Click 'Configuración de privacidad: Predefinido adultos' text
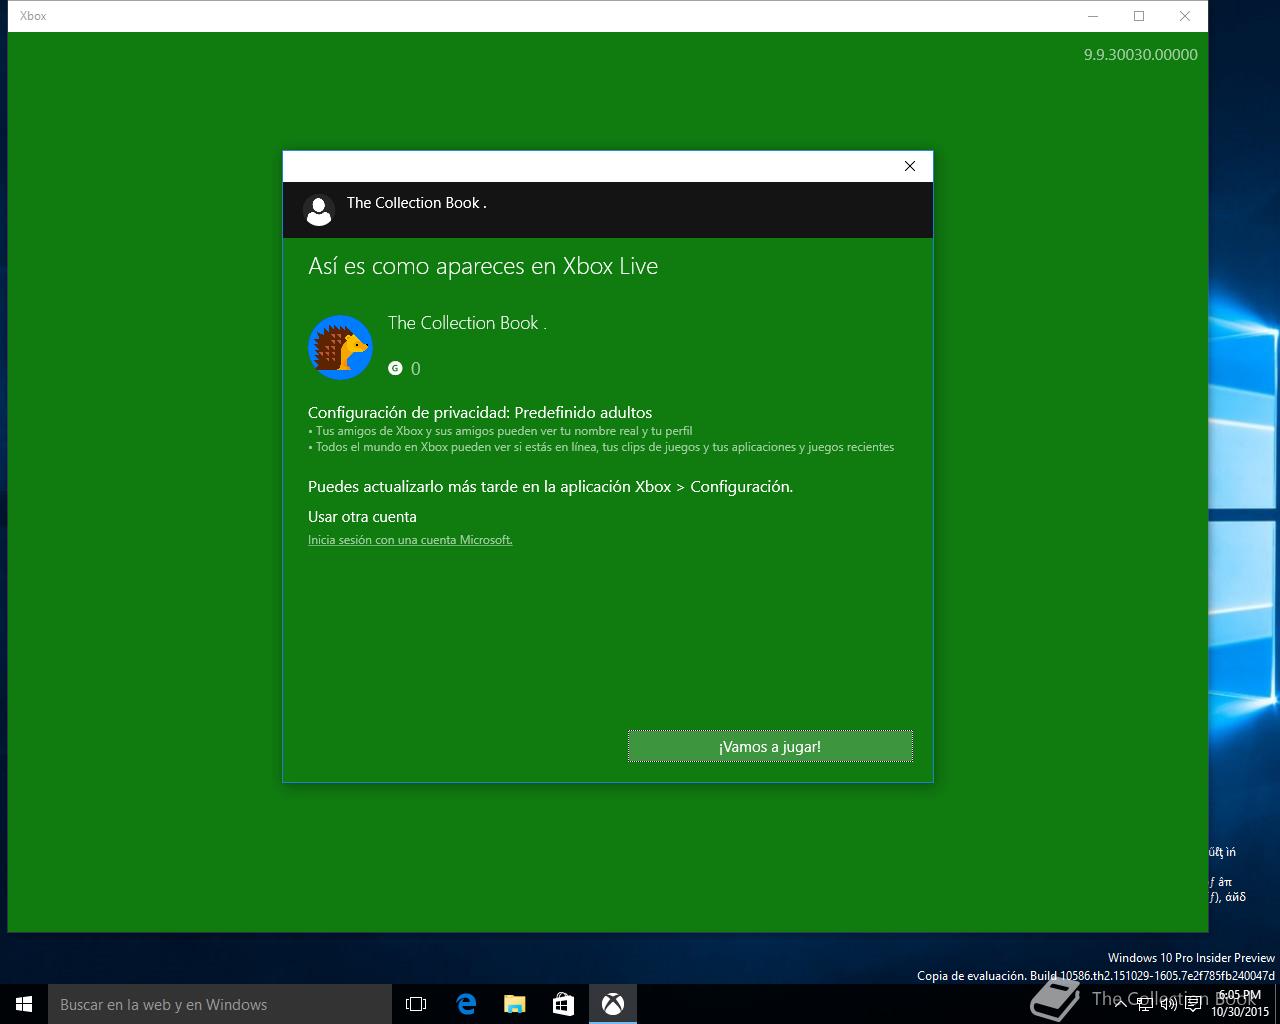This screenshot has width=1280, height=1024. pos(480,412)
